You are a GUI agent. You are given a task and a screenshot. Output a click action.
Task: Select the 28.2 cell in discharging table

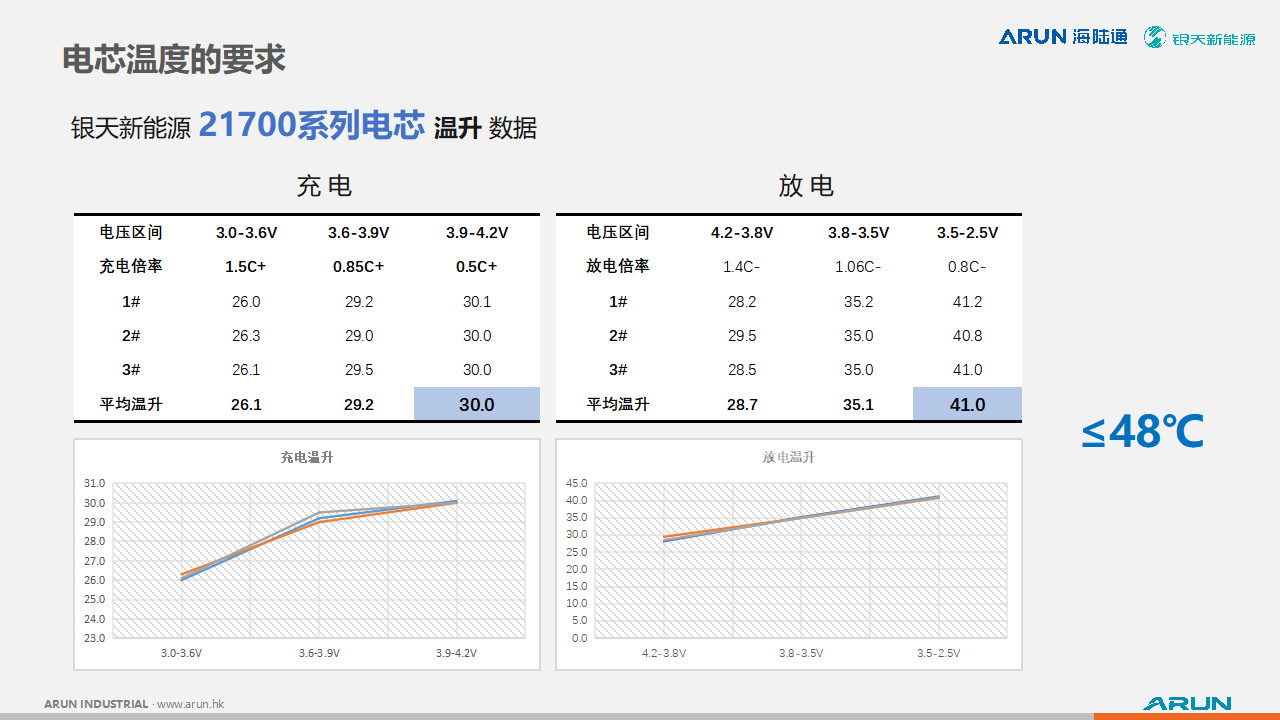pyautogui.click(x=742, y=302)
